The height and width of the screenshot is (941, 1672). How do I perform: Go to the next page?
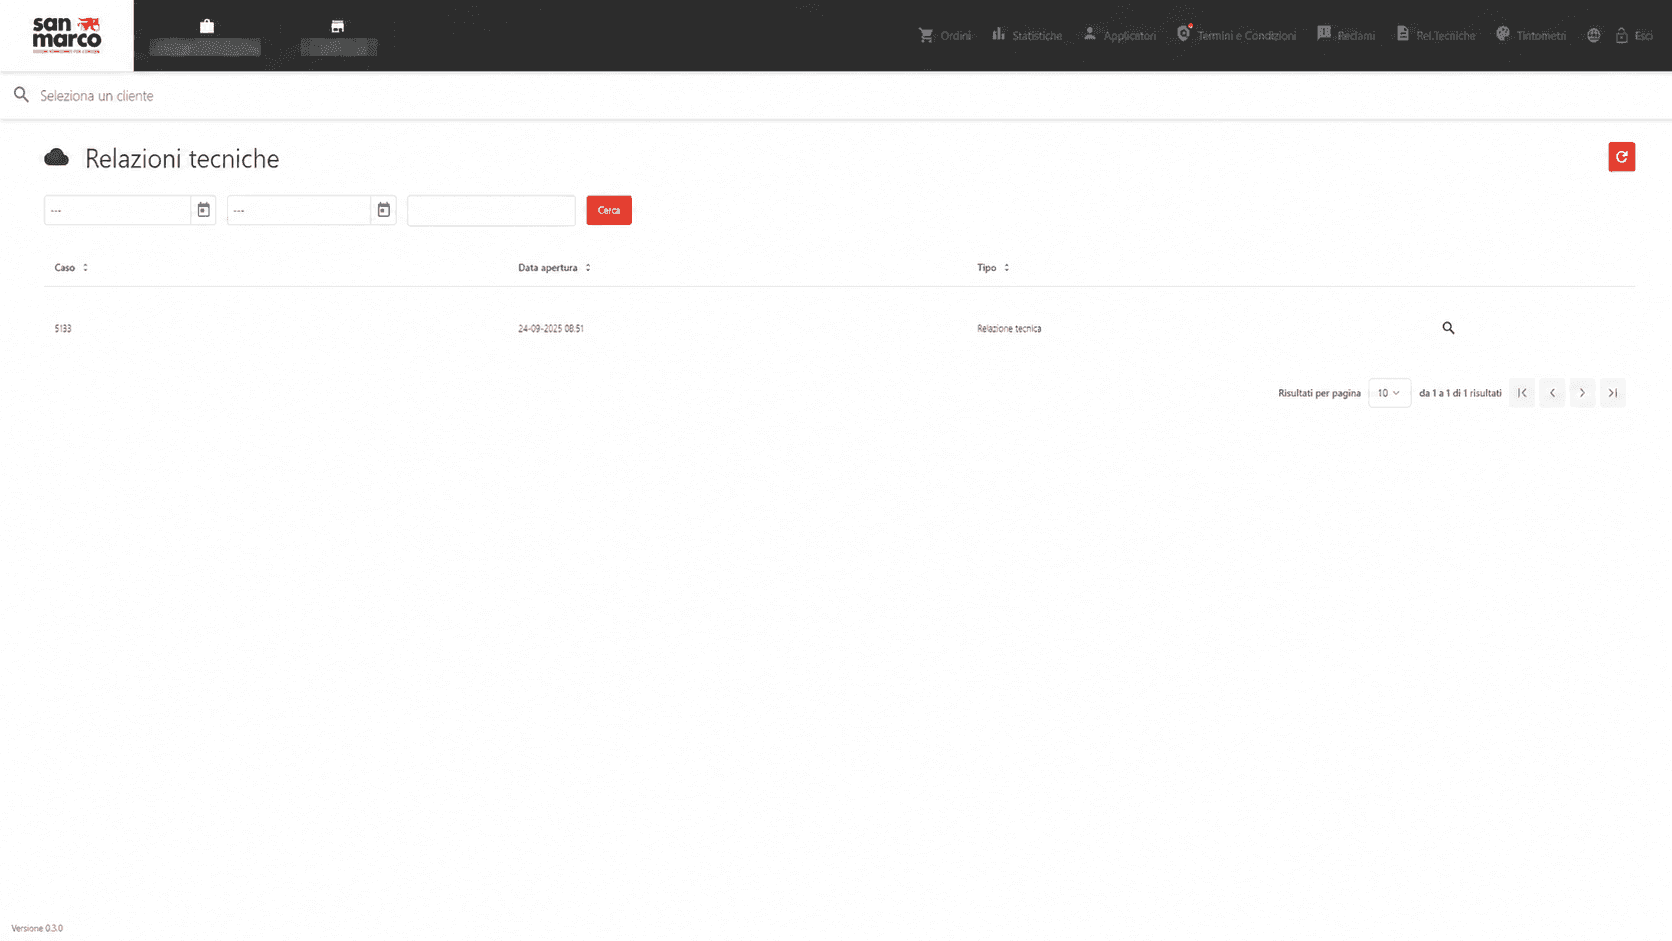[x=1582, y=393]
